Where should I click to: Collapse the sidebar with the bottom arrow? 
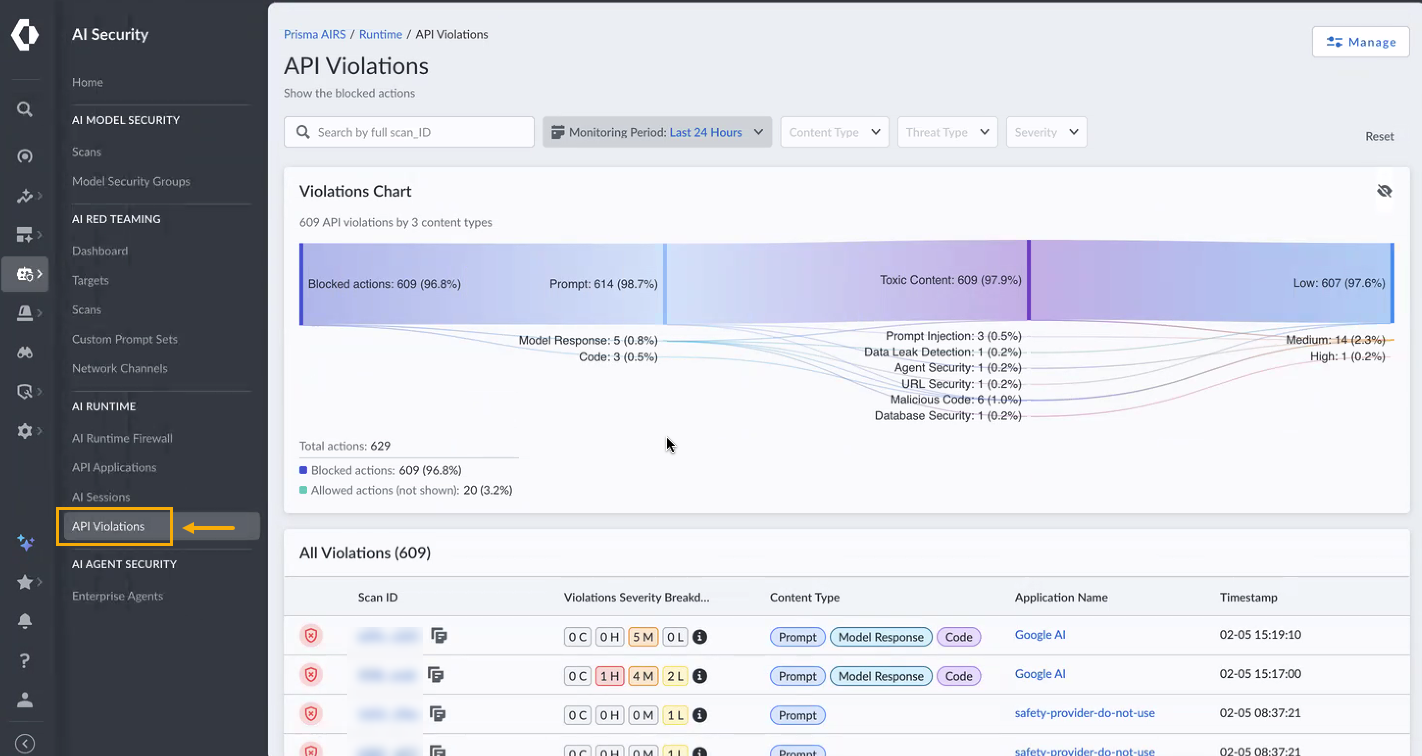point(25,743)
